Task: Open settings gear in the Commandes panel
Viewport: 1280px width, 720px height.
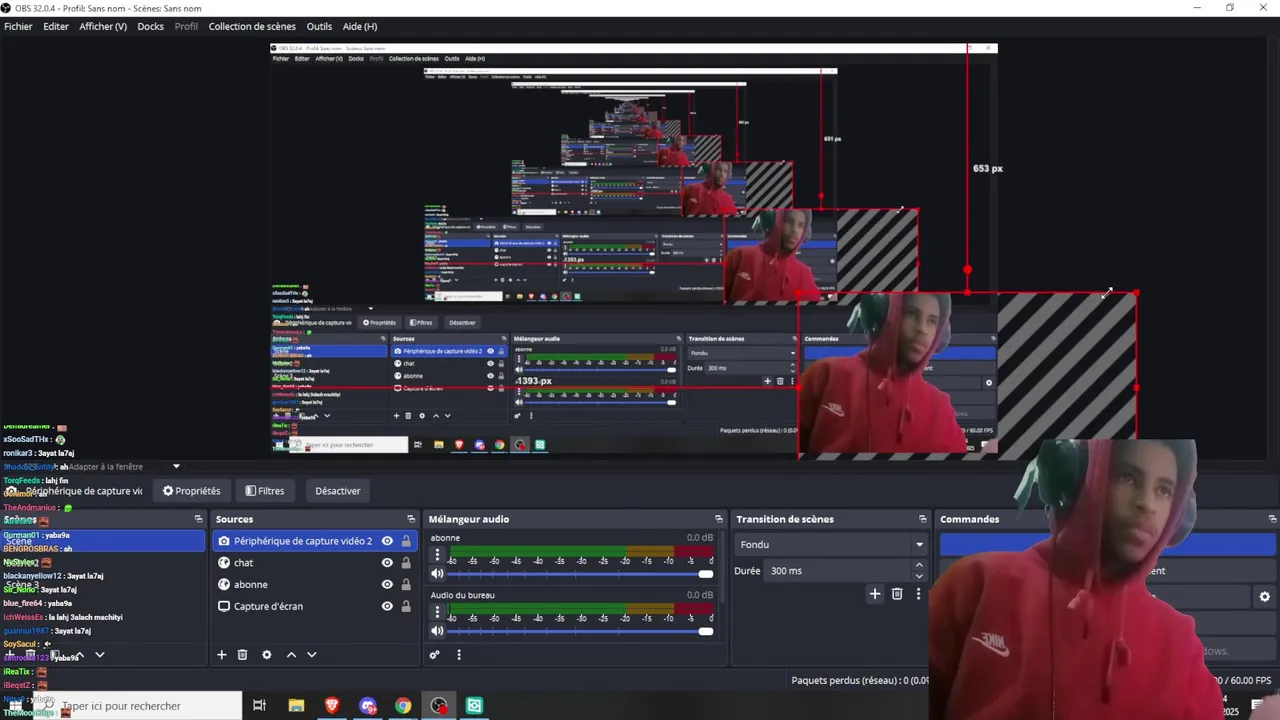Action: 1264,597
